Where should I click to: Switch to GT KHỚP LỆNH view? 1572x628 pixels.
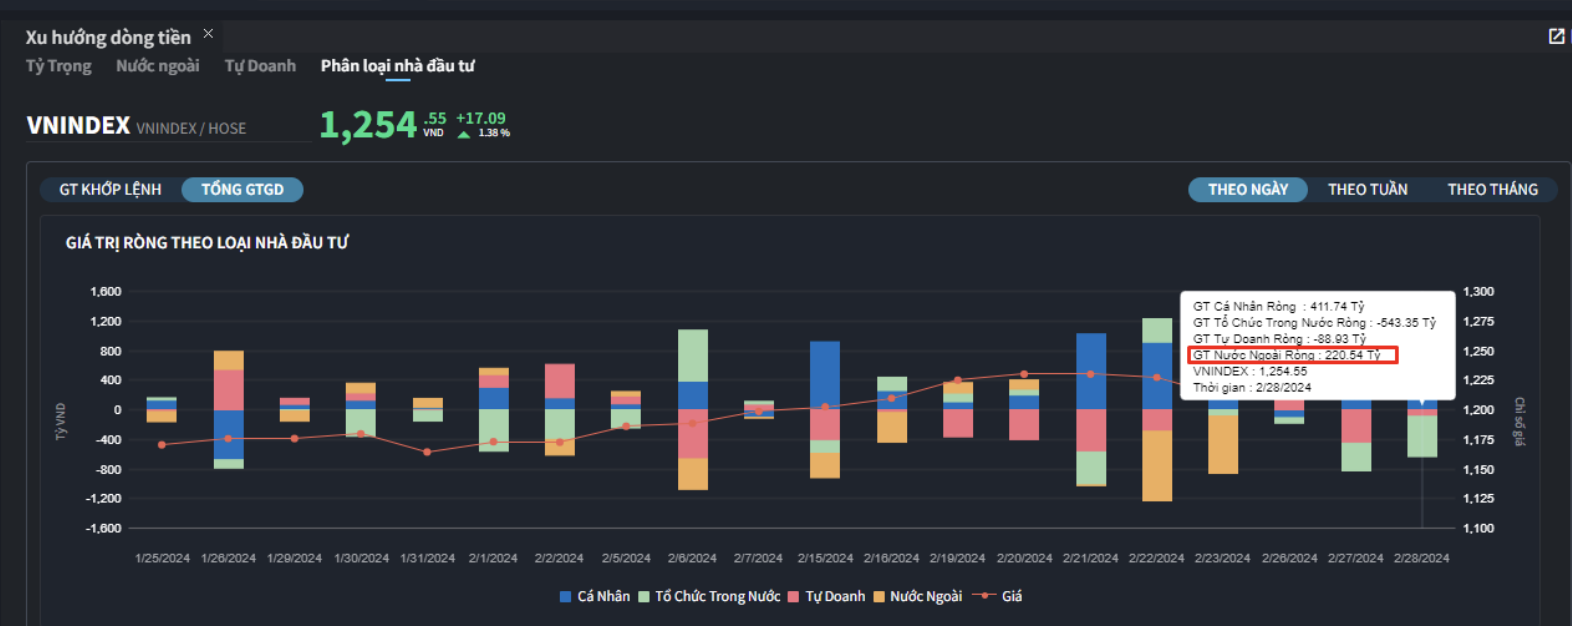(x=110, y=189)
